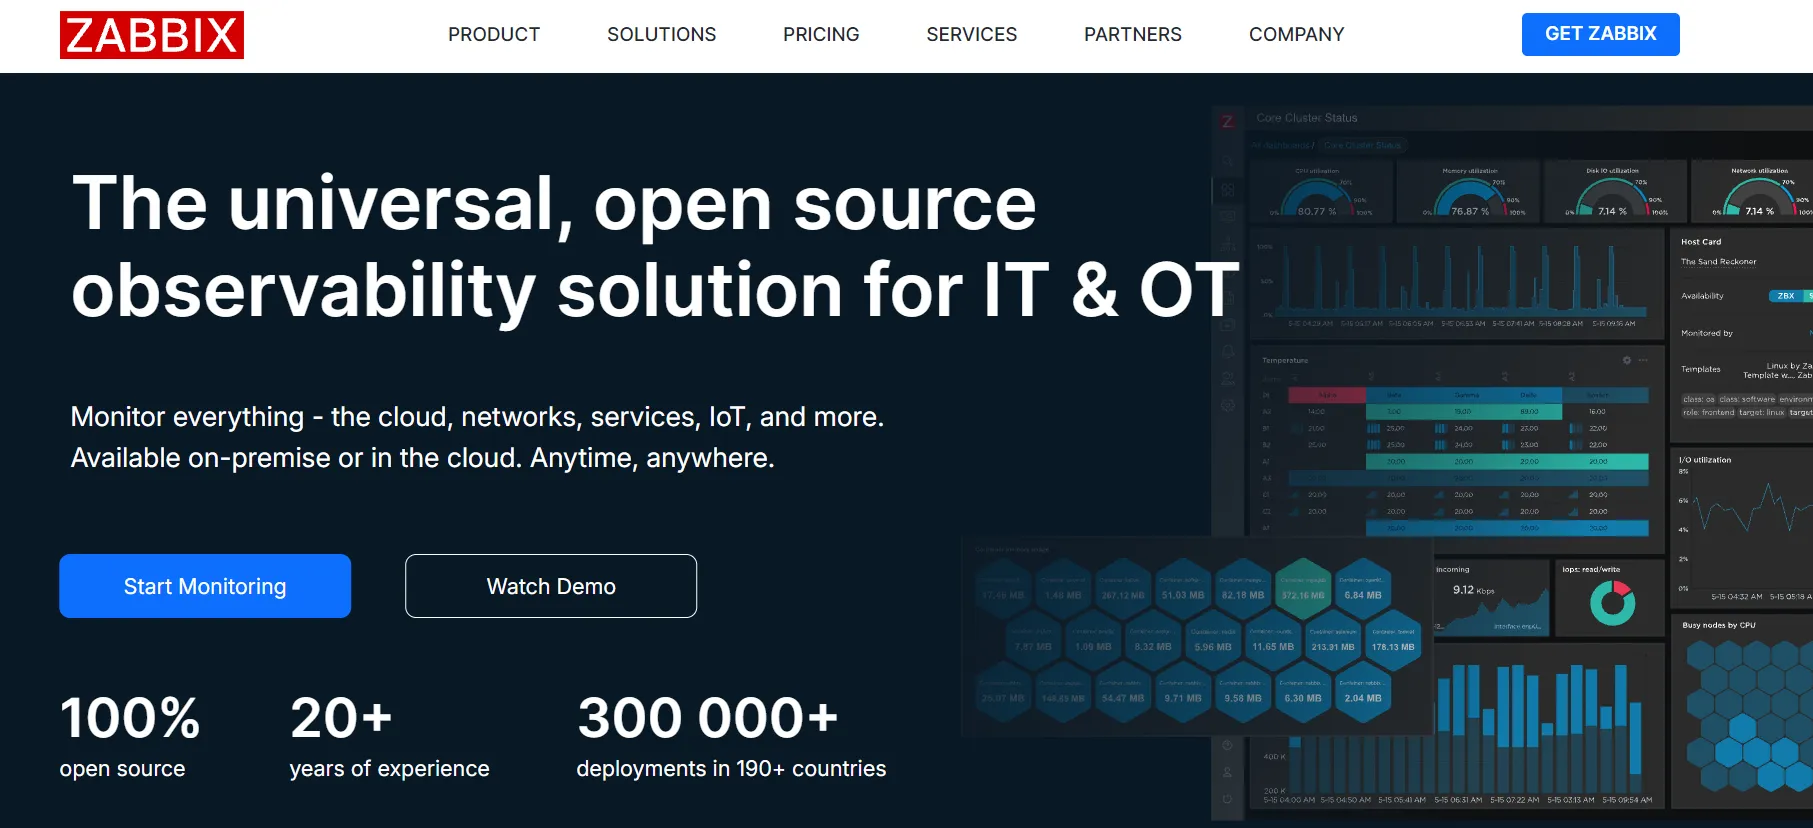
Task: Click the 'I/O utilization' line graph
Action: click(1742, 528)
